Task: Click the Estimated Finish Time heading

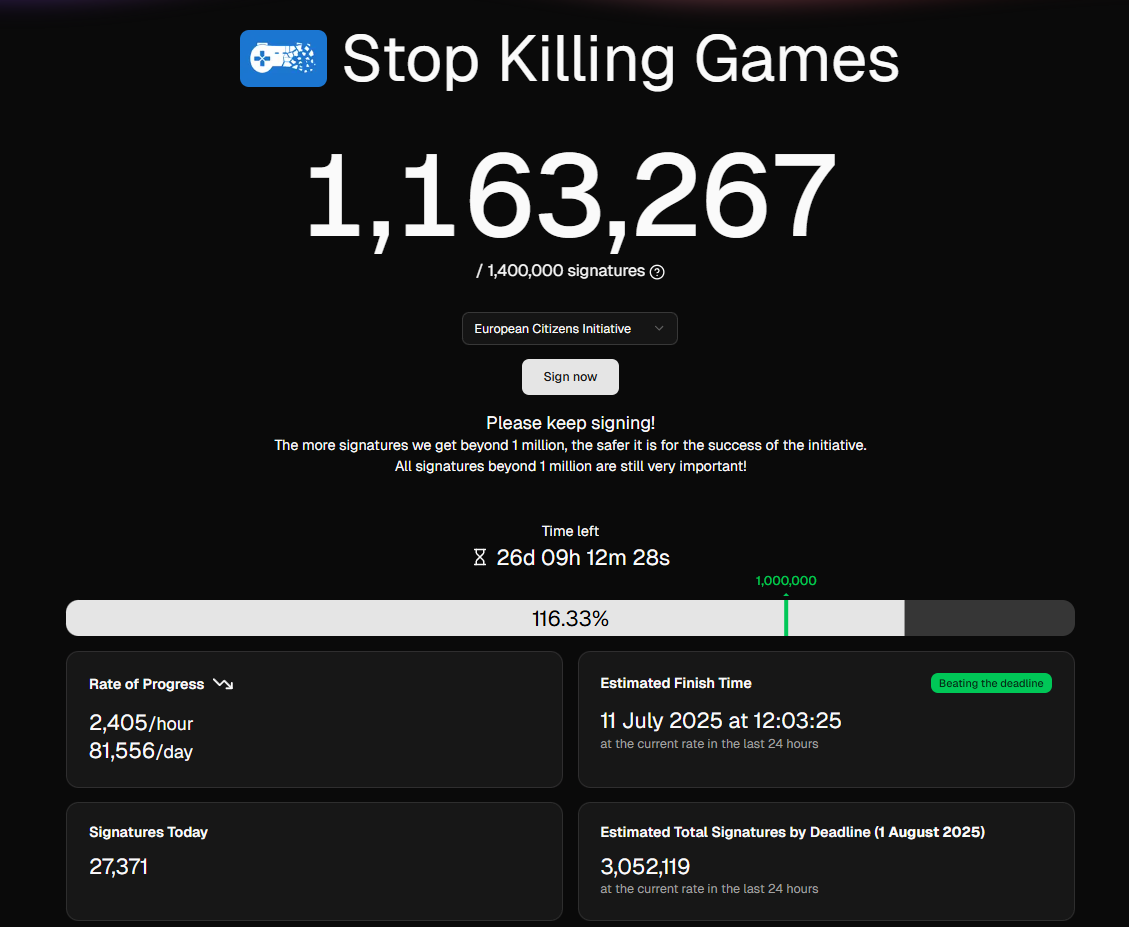Action: coord(676,683)
